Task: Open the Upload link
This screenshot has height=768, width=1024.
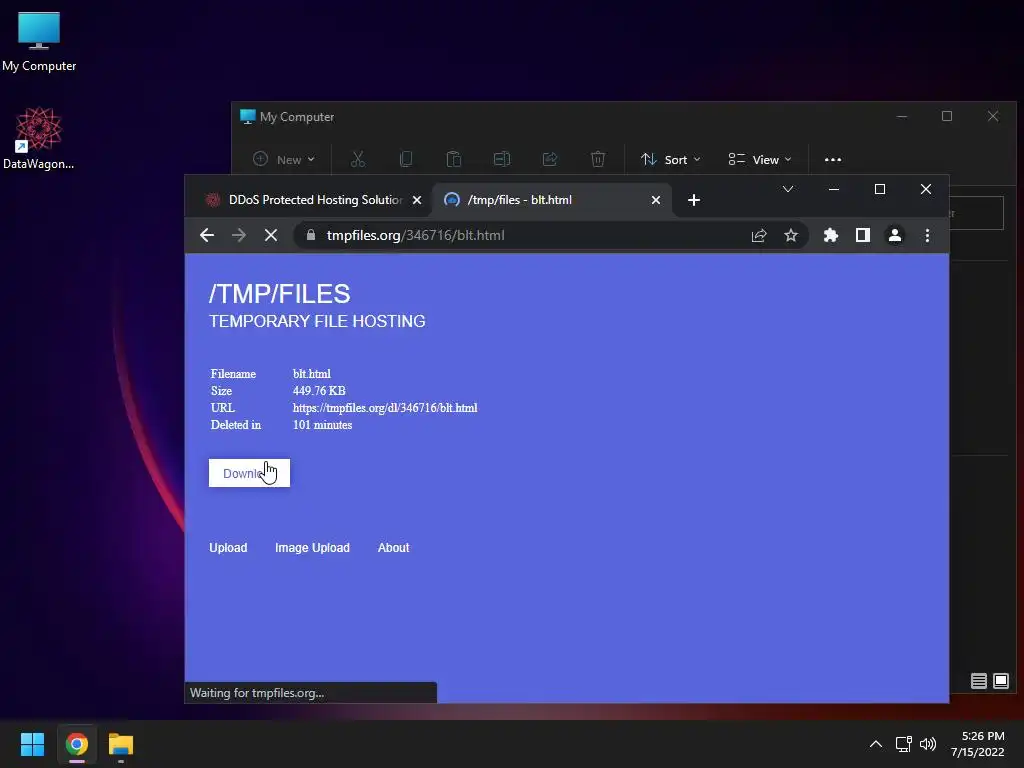Action: (x=228, y=548)
